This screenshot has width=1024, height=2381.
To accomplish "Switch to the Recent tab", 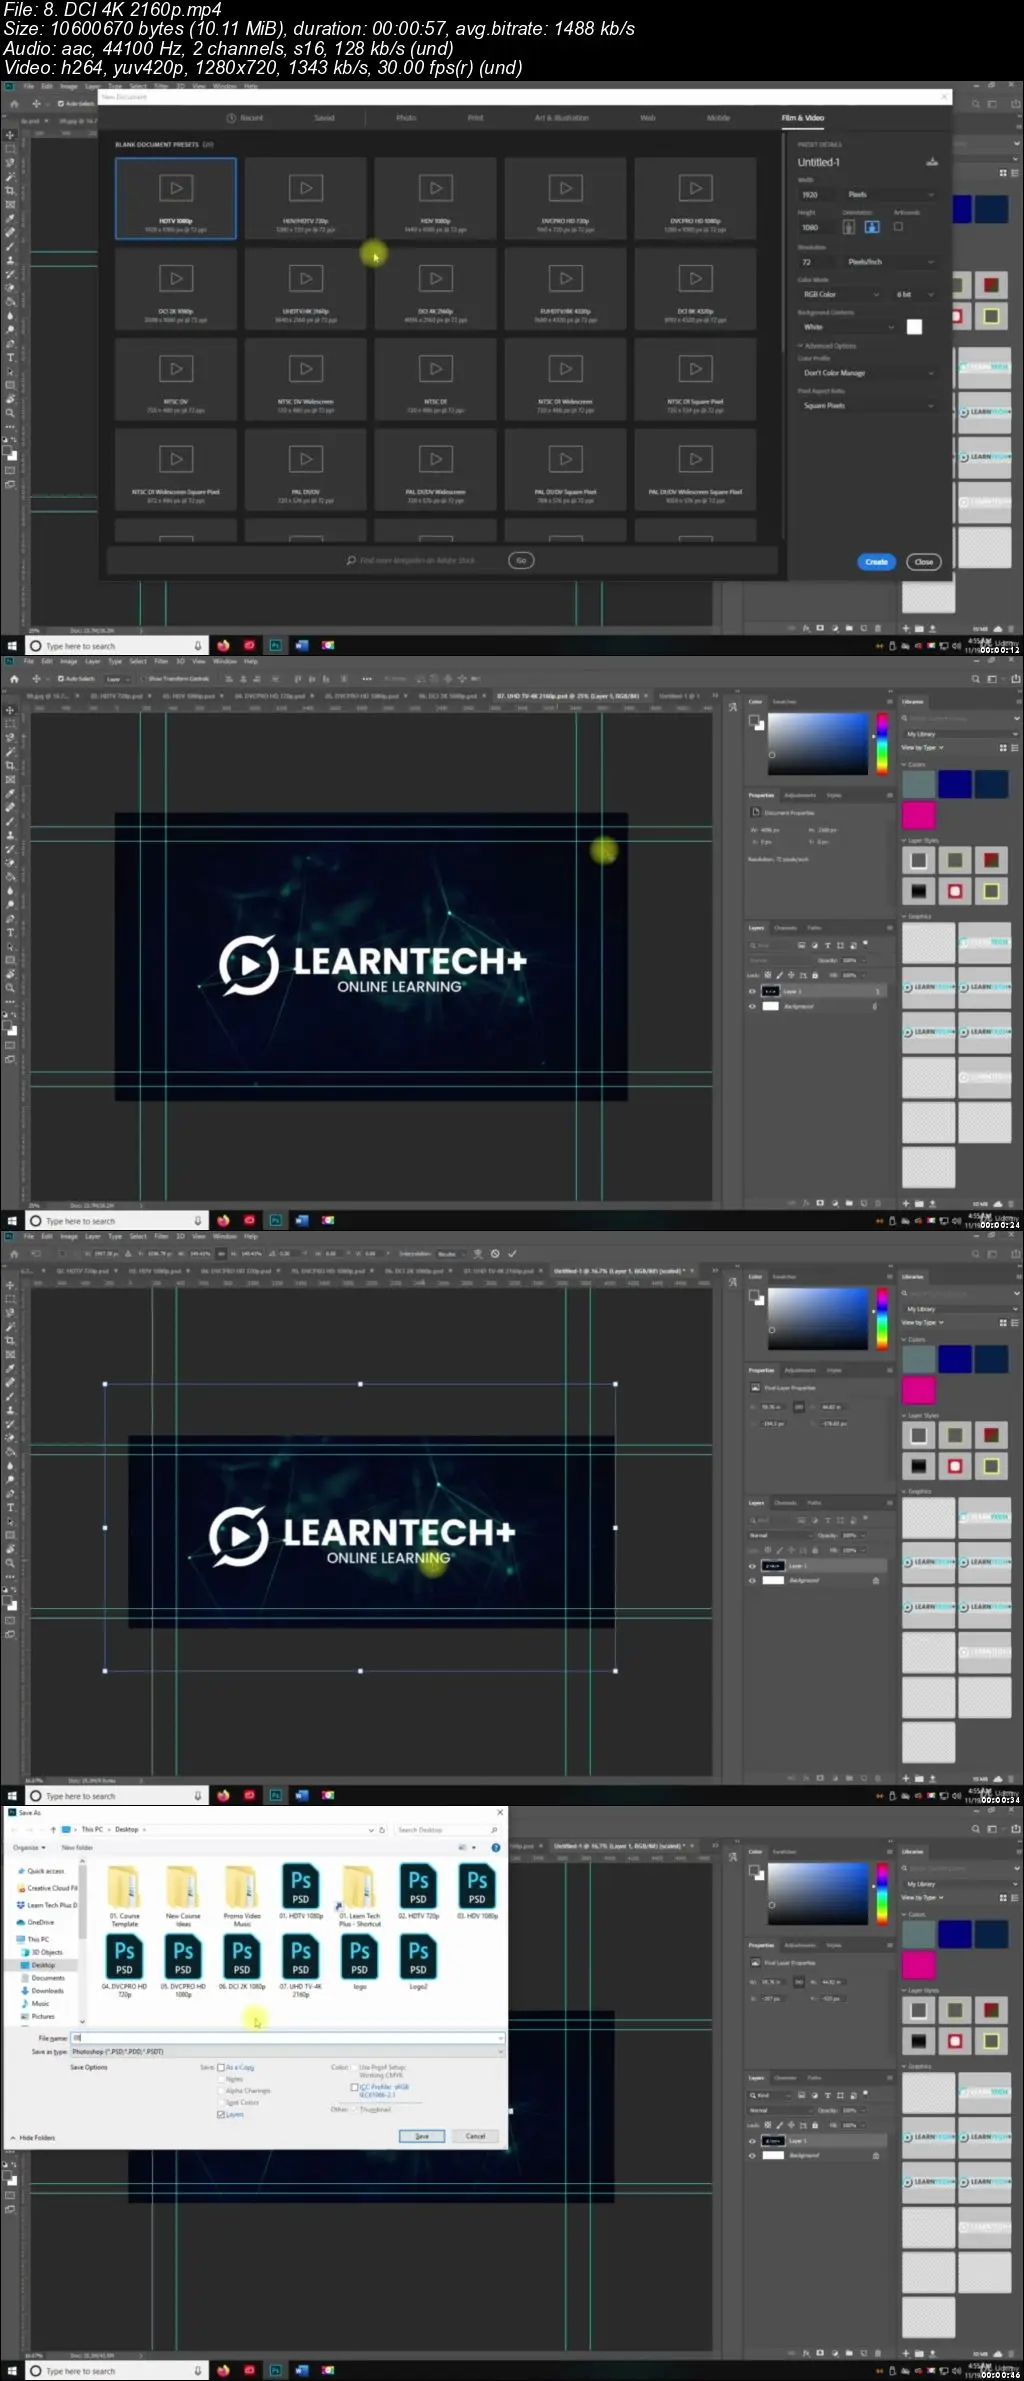I will (246, 118).
